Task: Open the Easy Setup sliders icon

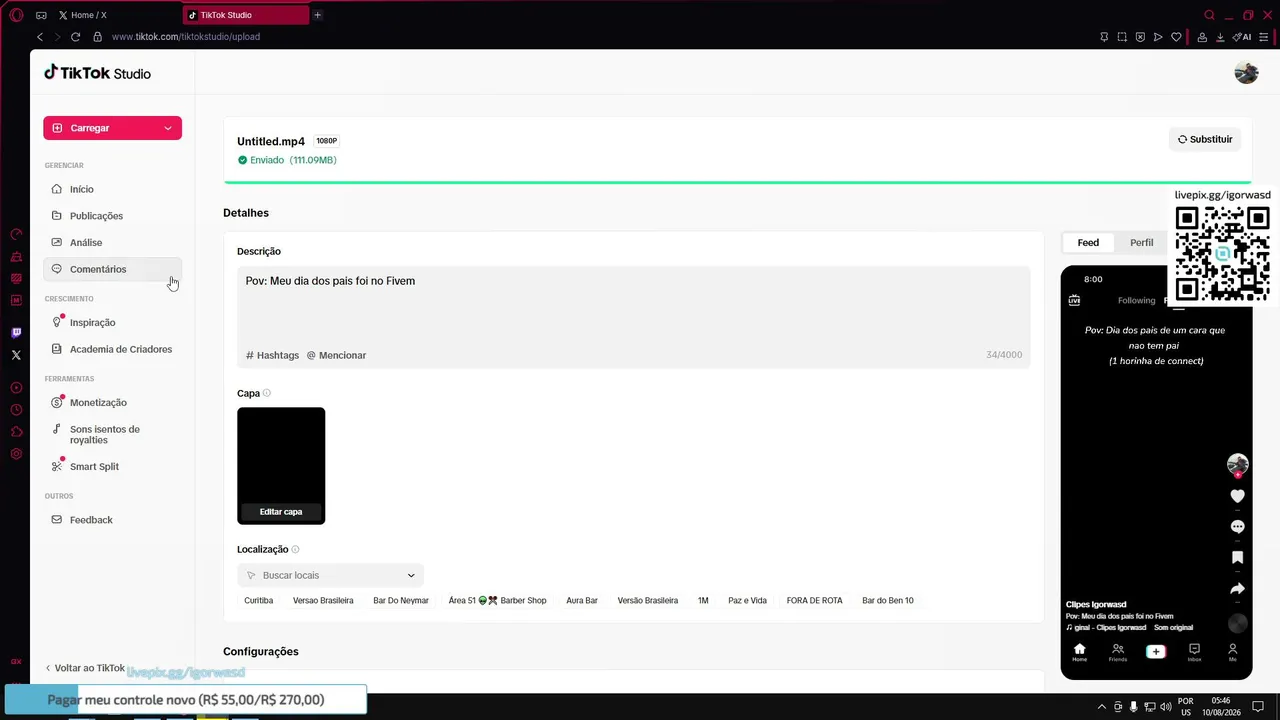Action: pos(1264,37)
